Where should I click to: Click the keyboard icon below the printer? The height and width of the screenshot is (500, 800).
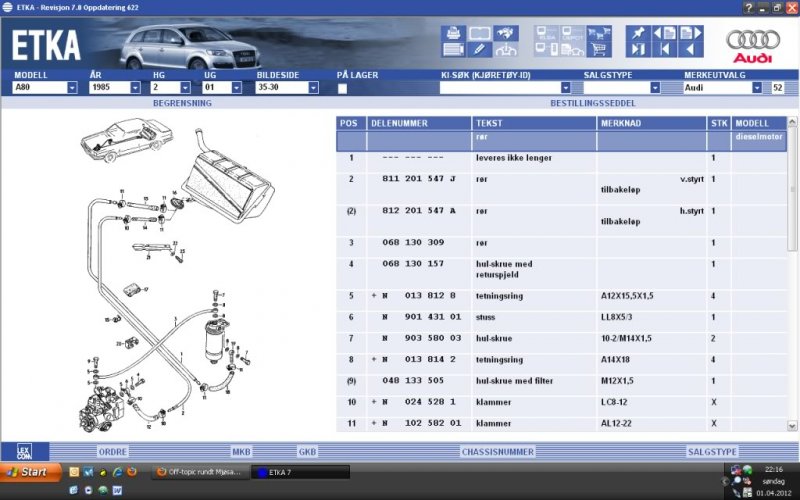pyautogui.click(x=452, y=49)
